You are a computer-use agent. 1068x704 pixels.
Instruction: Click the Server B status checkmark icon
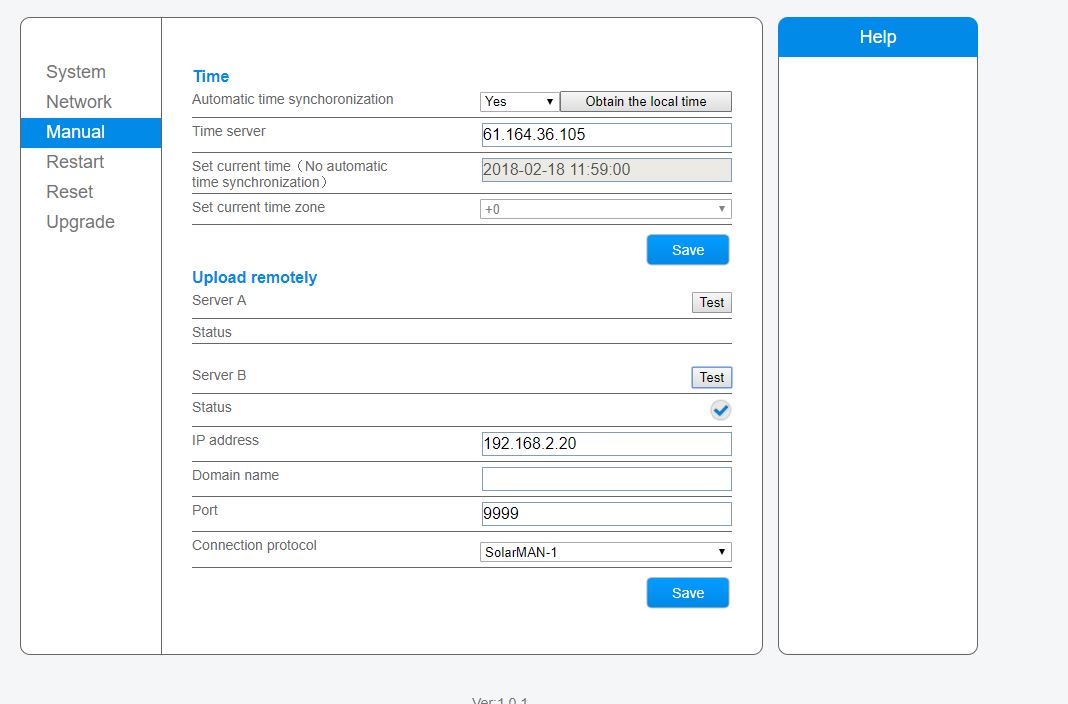(720, 410)
